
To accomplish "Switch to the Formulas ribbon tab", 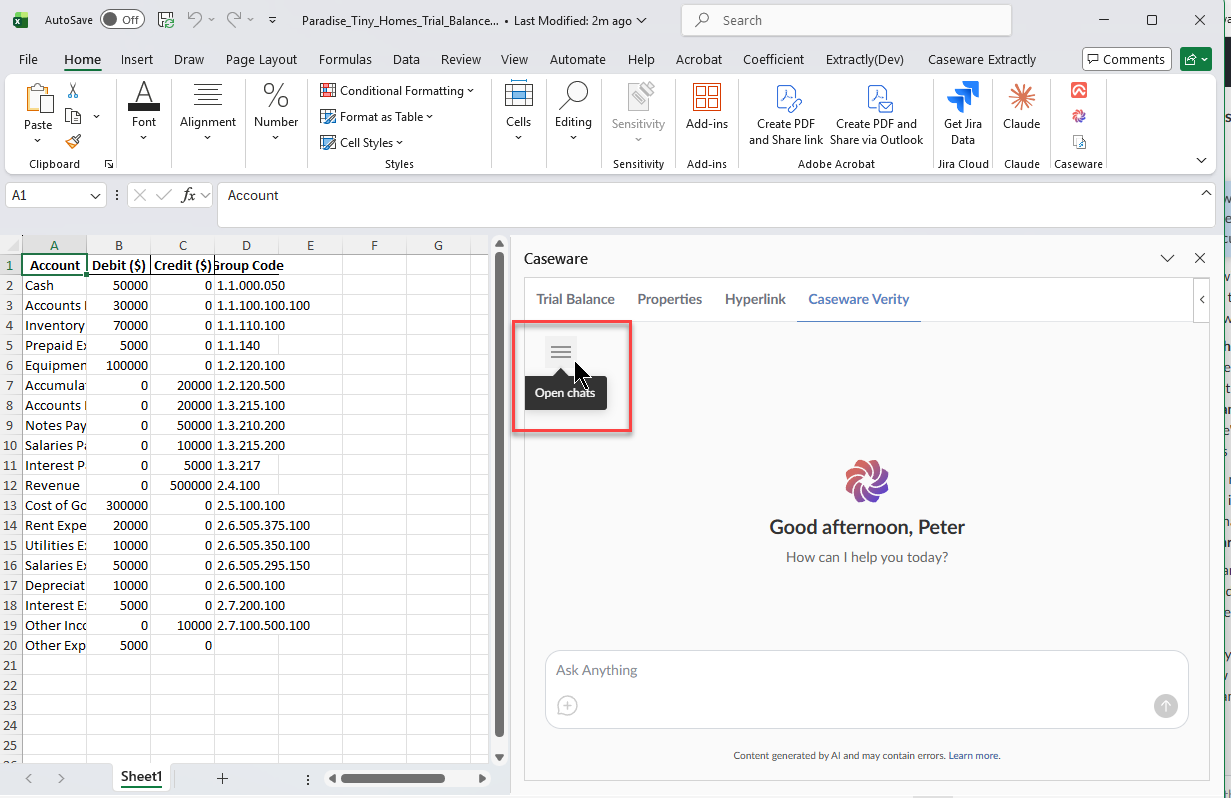I will (x=345, y=59).
